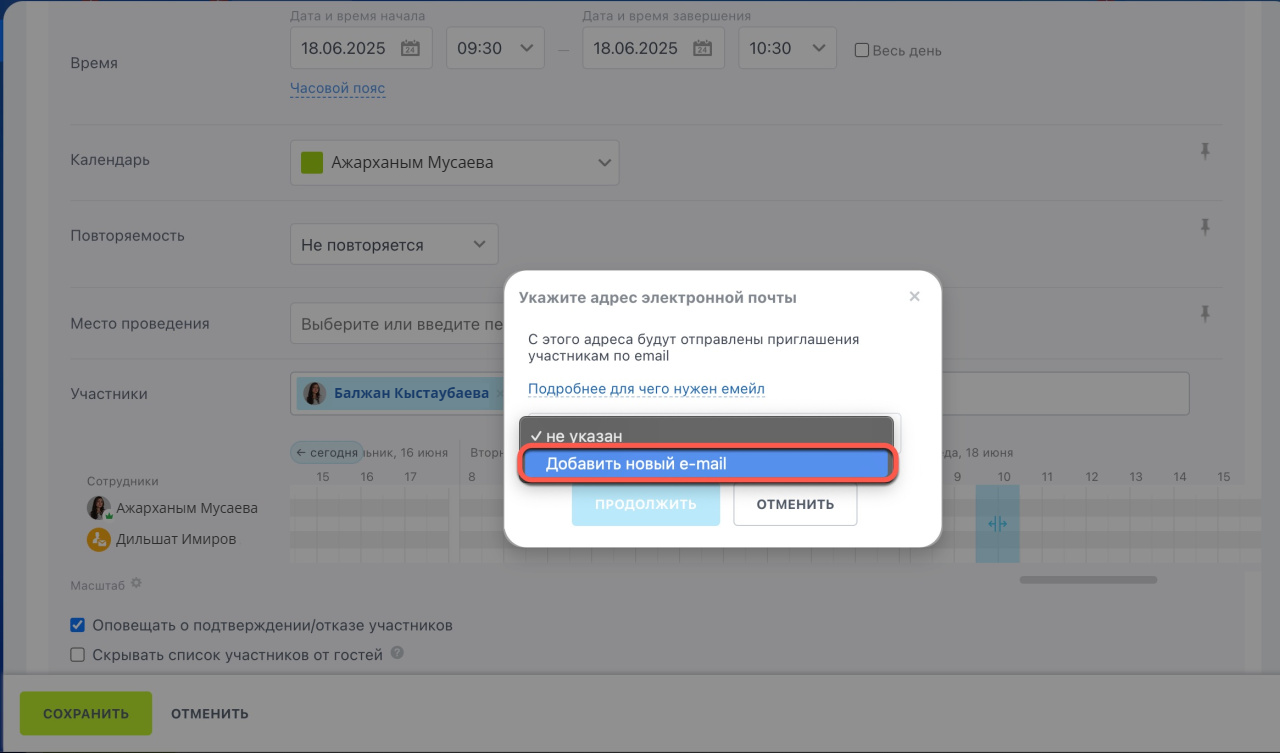The image size is (1280, 753).
Task: Click help icon next to Скрывать список участников
Action: (x=397, y=654)
